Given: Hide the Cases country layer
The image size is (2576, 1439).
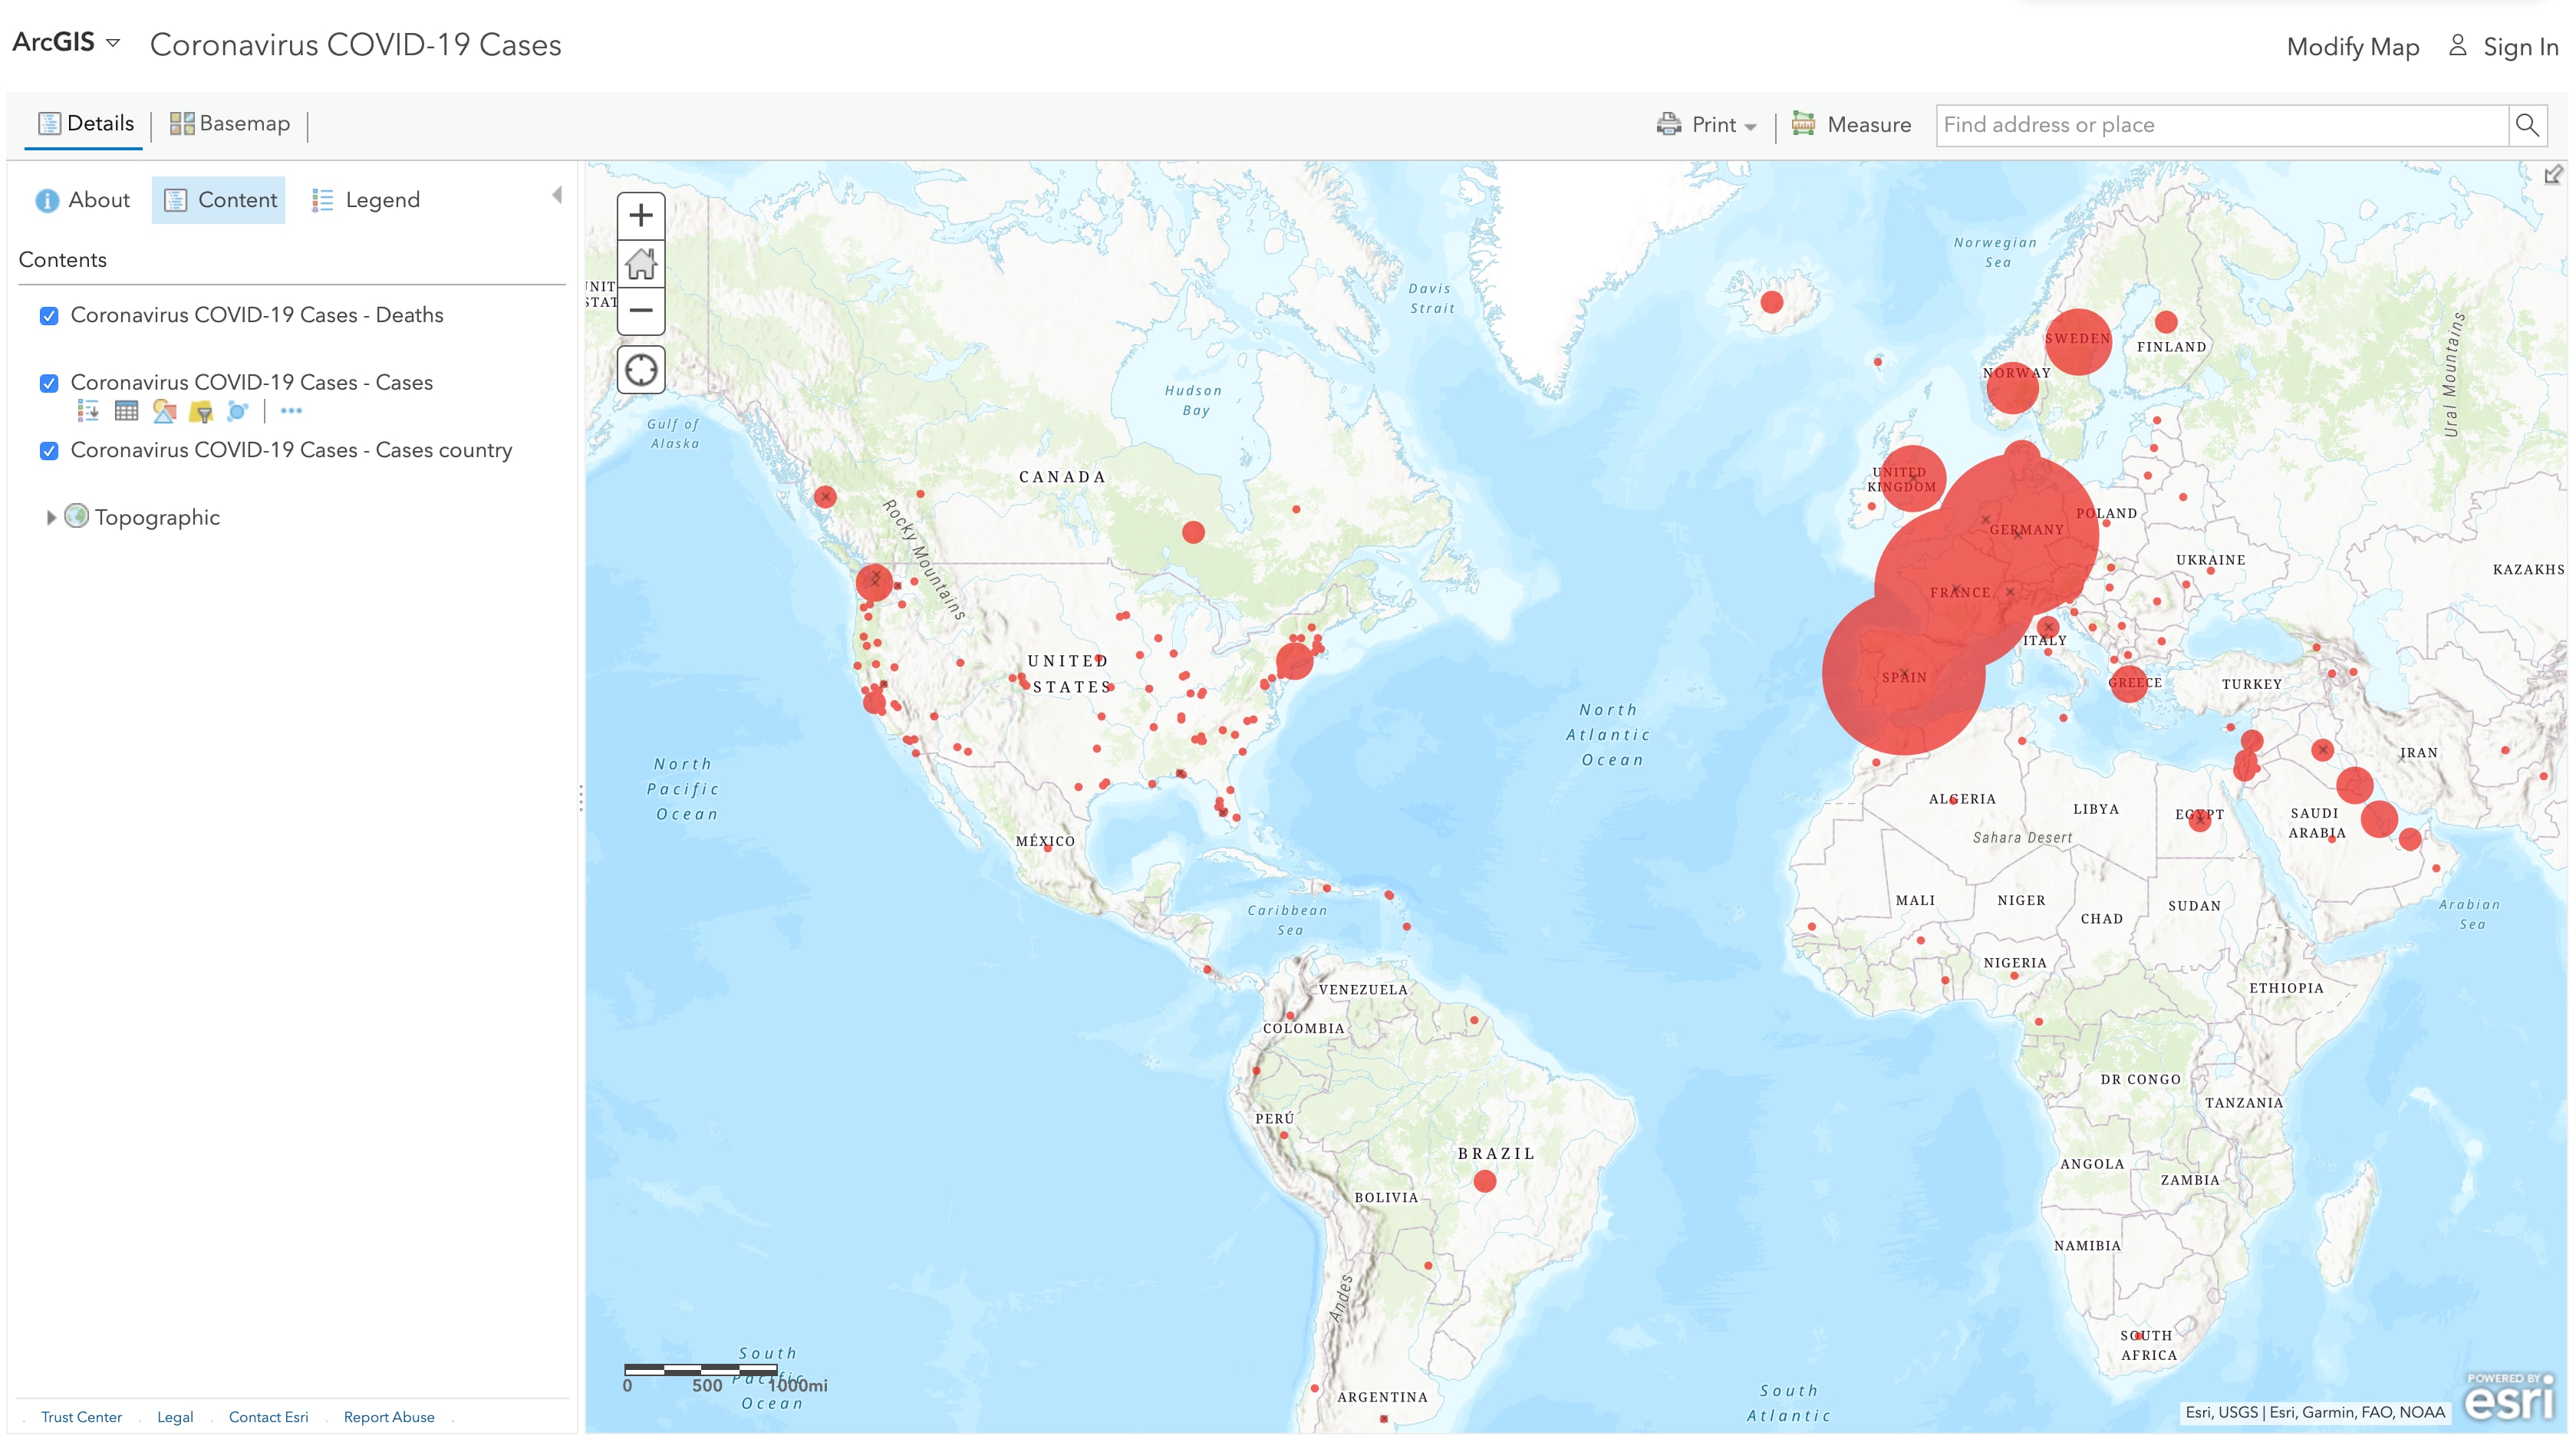Looking at the screenshot, I should point(49,451).
